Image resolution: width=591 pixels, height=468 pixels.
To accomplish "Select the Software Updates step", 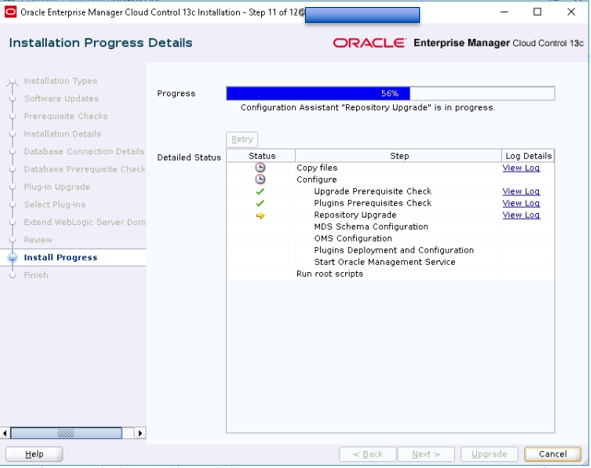I will pos(61,99).
